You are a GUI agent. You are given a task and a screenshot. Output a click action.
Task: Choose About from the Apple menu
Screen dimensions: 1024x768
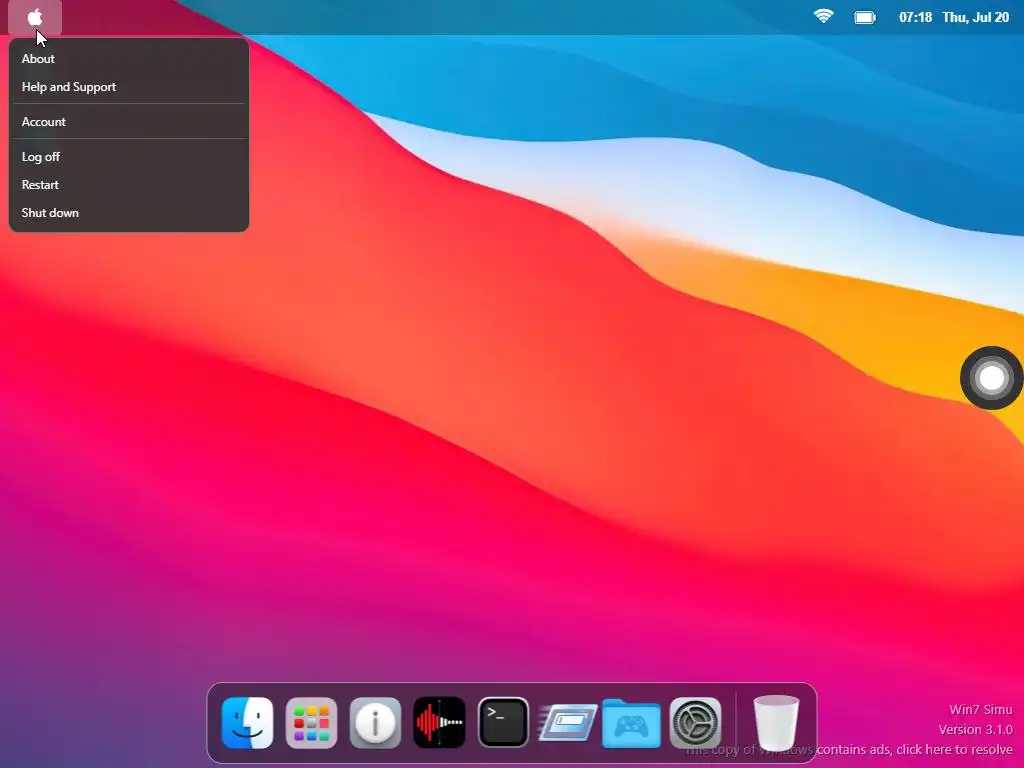(x=129, y=59)
